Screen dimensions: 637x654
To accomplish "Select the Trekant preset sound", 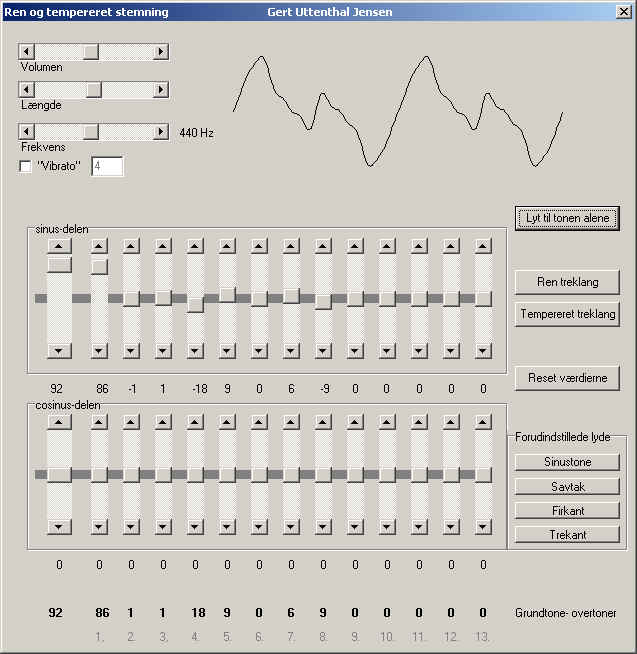I will click(567, 535).
